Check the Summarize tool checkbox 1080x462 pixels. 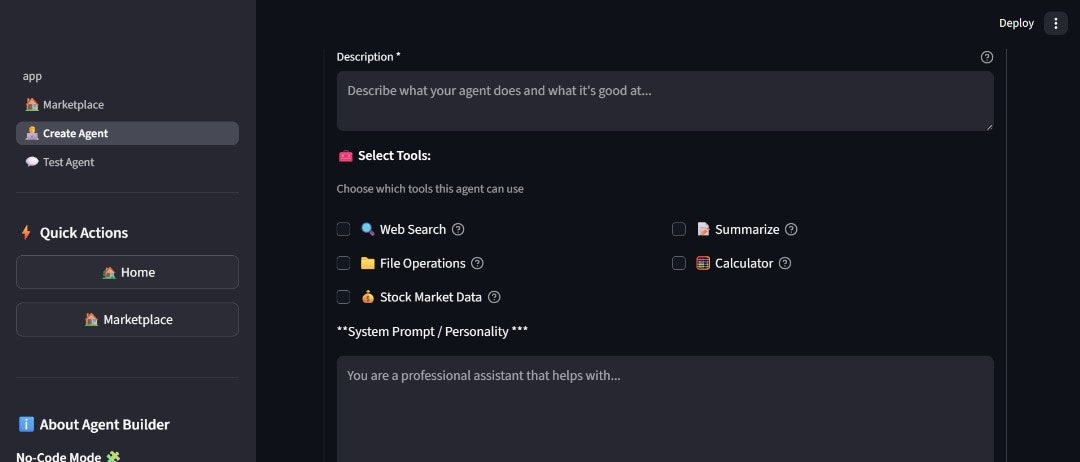(679, 229)
